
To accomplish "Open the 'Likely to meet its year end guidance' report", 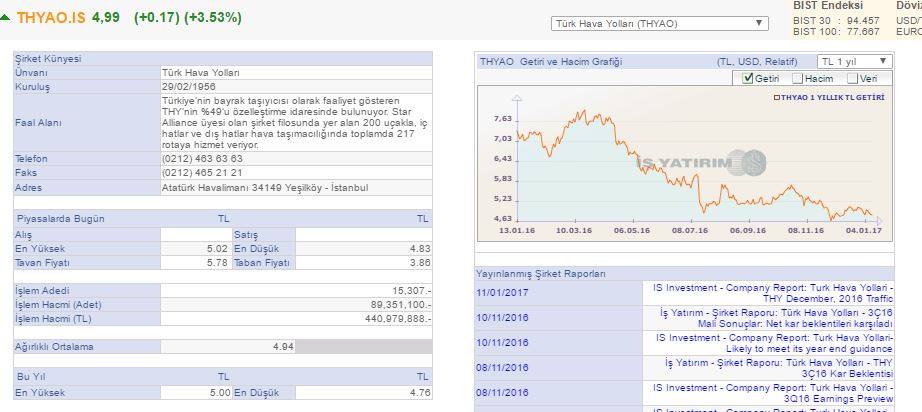I will pos(773,343).
